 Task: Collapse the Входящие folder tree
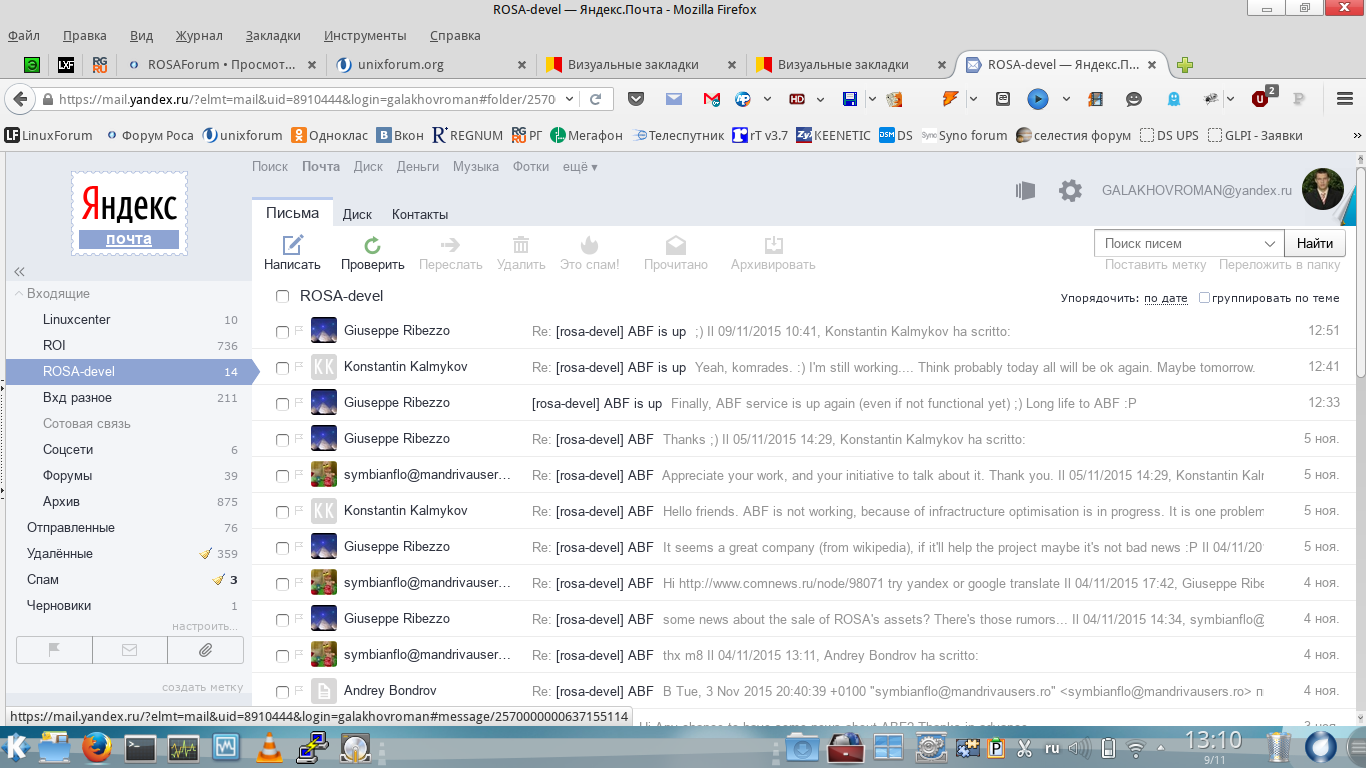point(19,294)
